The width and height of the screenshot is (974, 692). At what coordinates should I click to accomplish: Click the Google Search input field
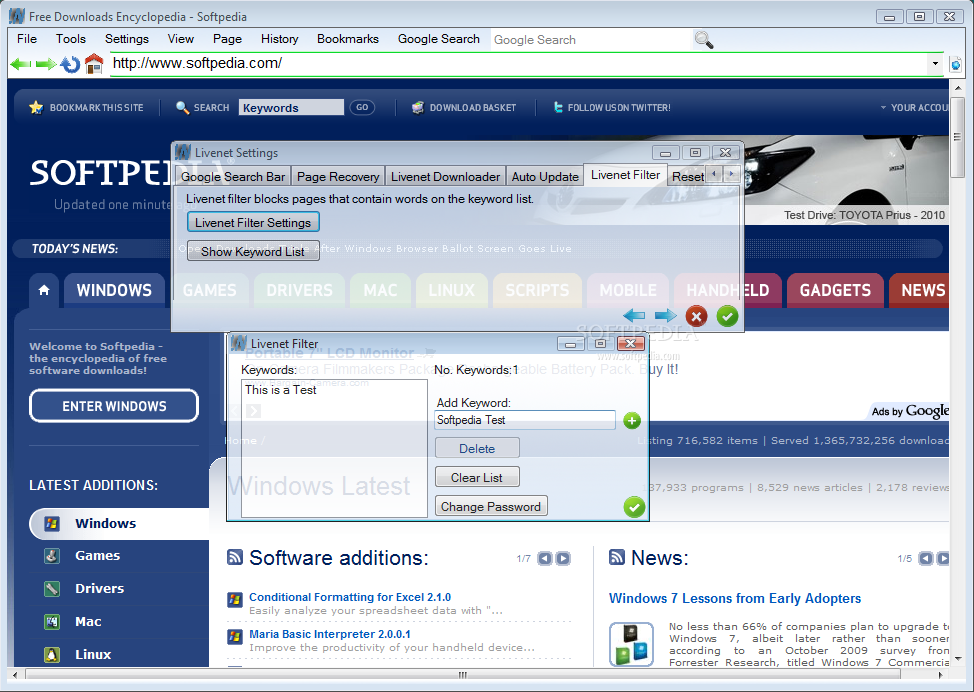pyautogui.click(x=592, y=40)
